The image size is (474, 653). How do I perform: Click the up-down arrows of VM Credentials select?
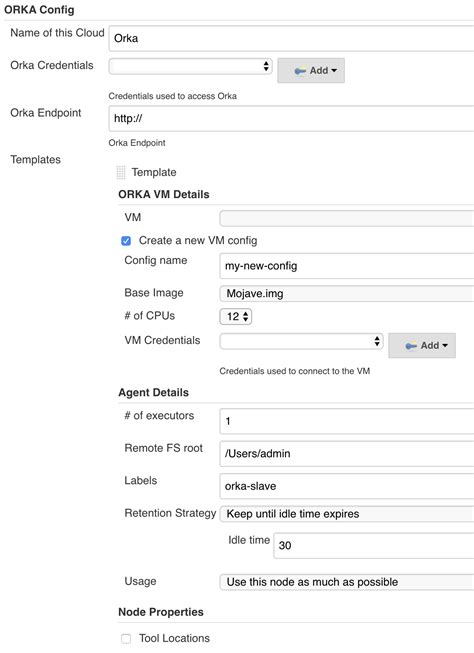377,341
